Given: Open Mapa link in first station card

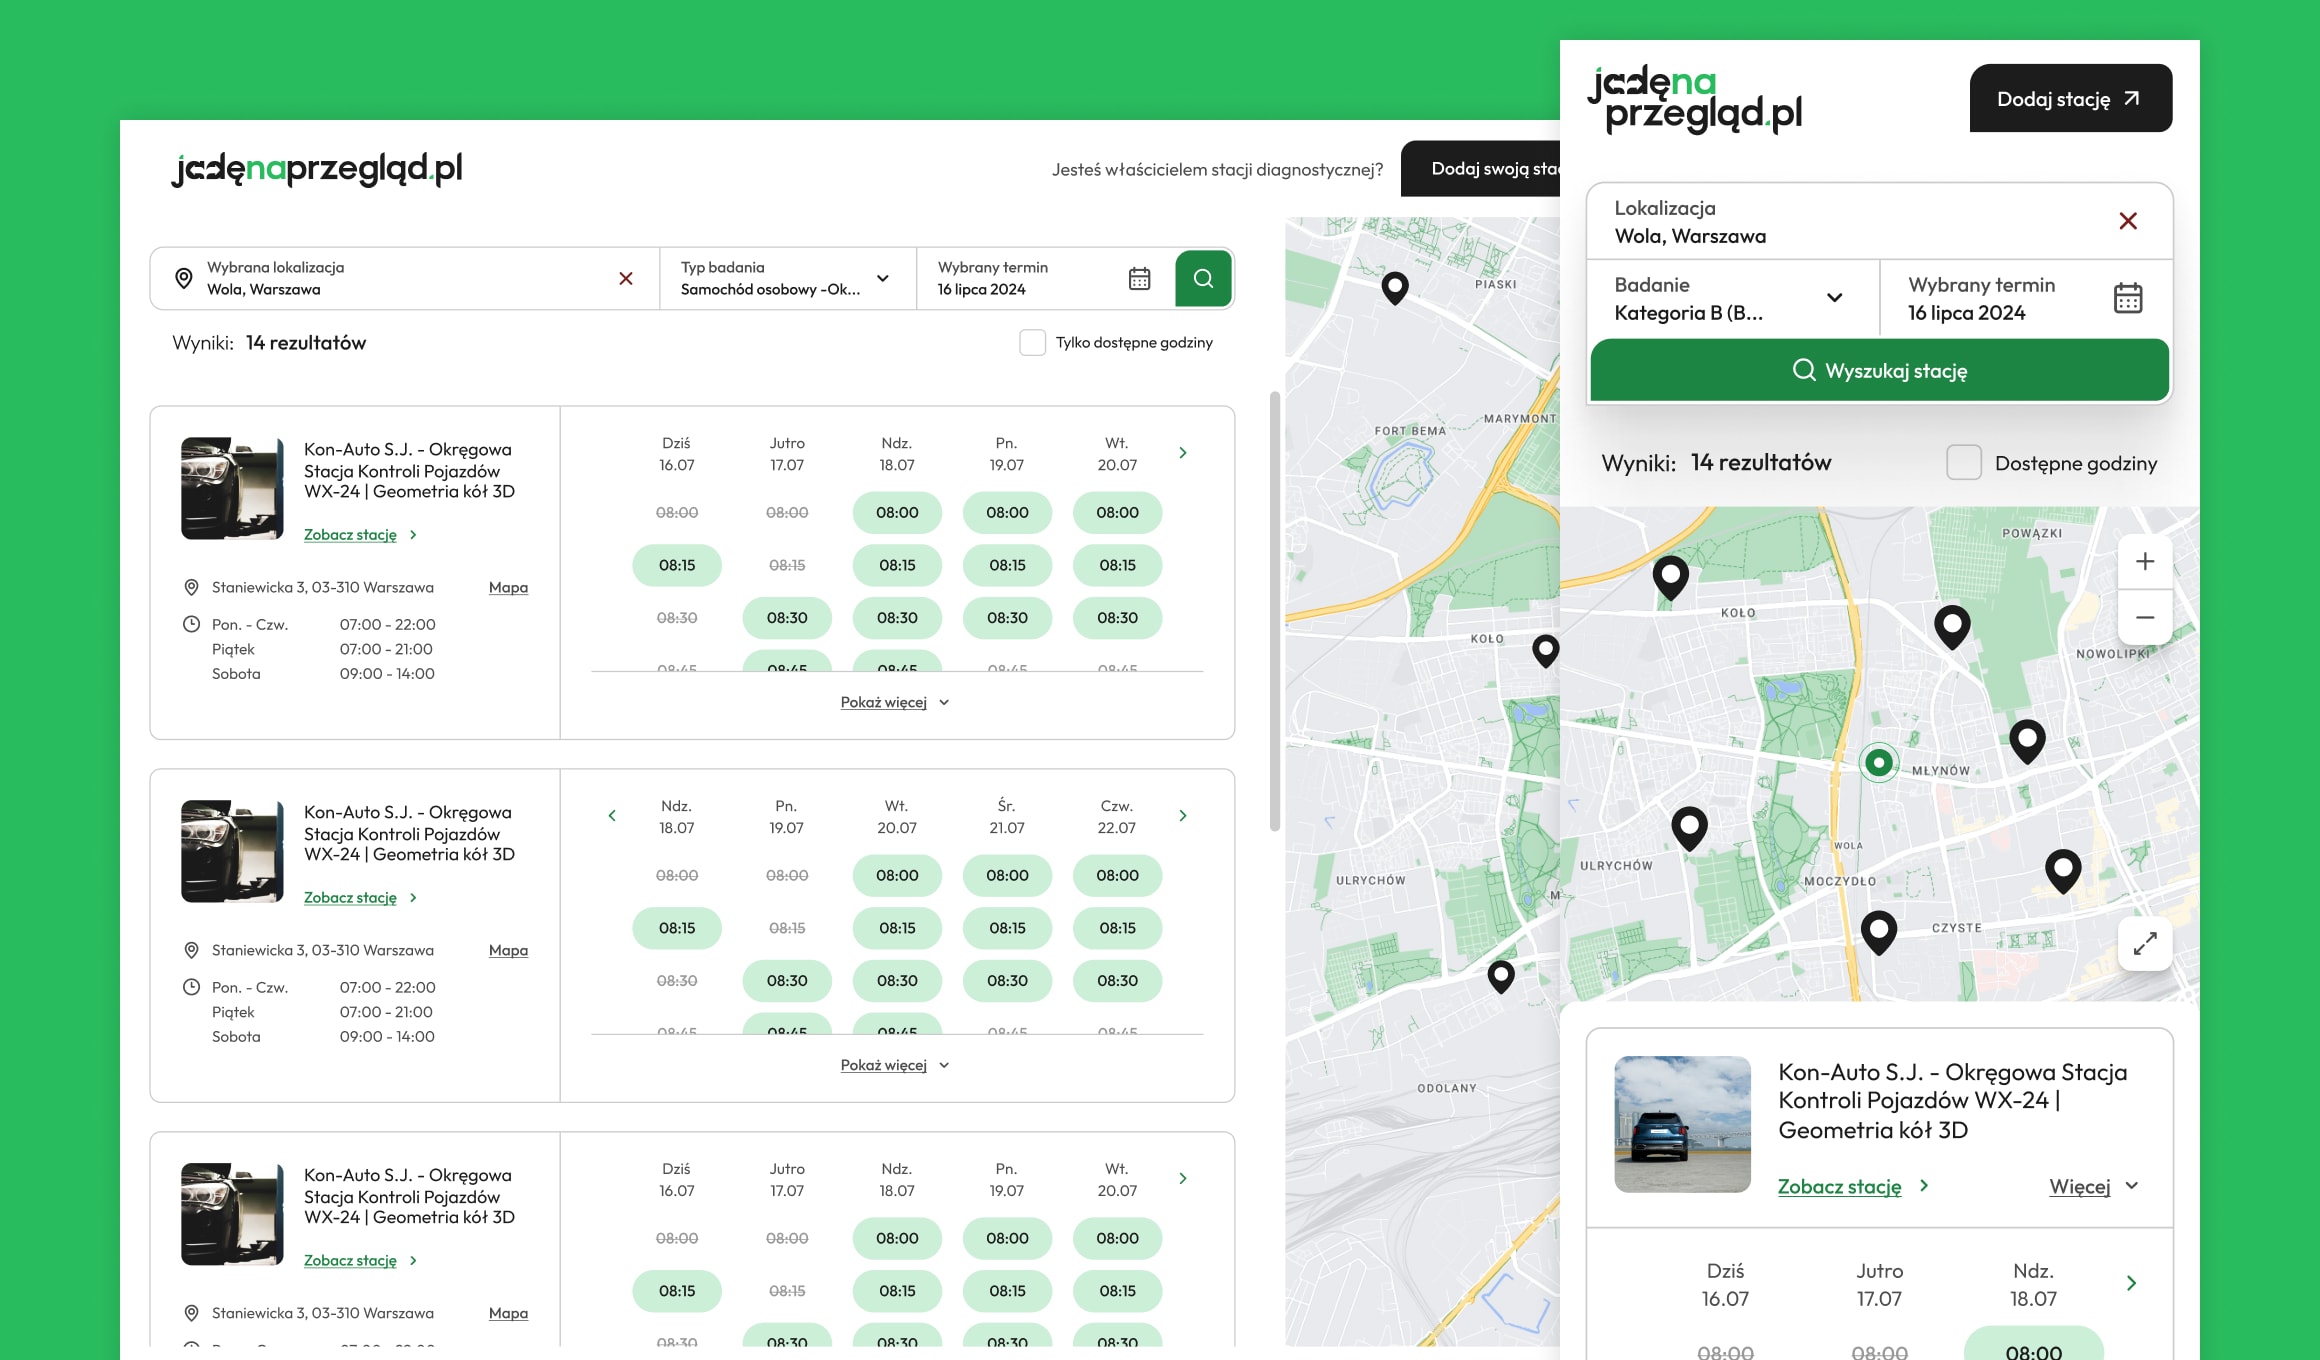Looking at the screenshot, I should click(508, 588).
